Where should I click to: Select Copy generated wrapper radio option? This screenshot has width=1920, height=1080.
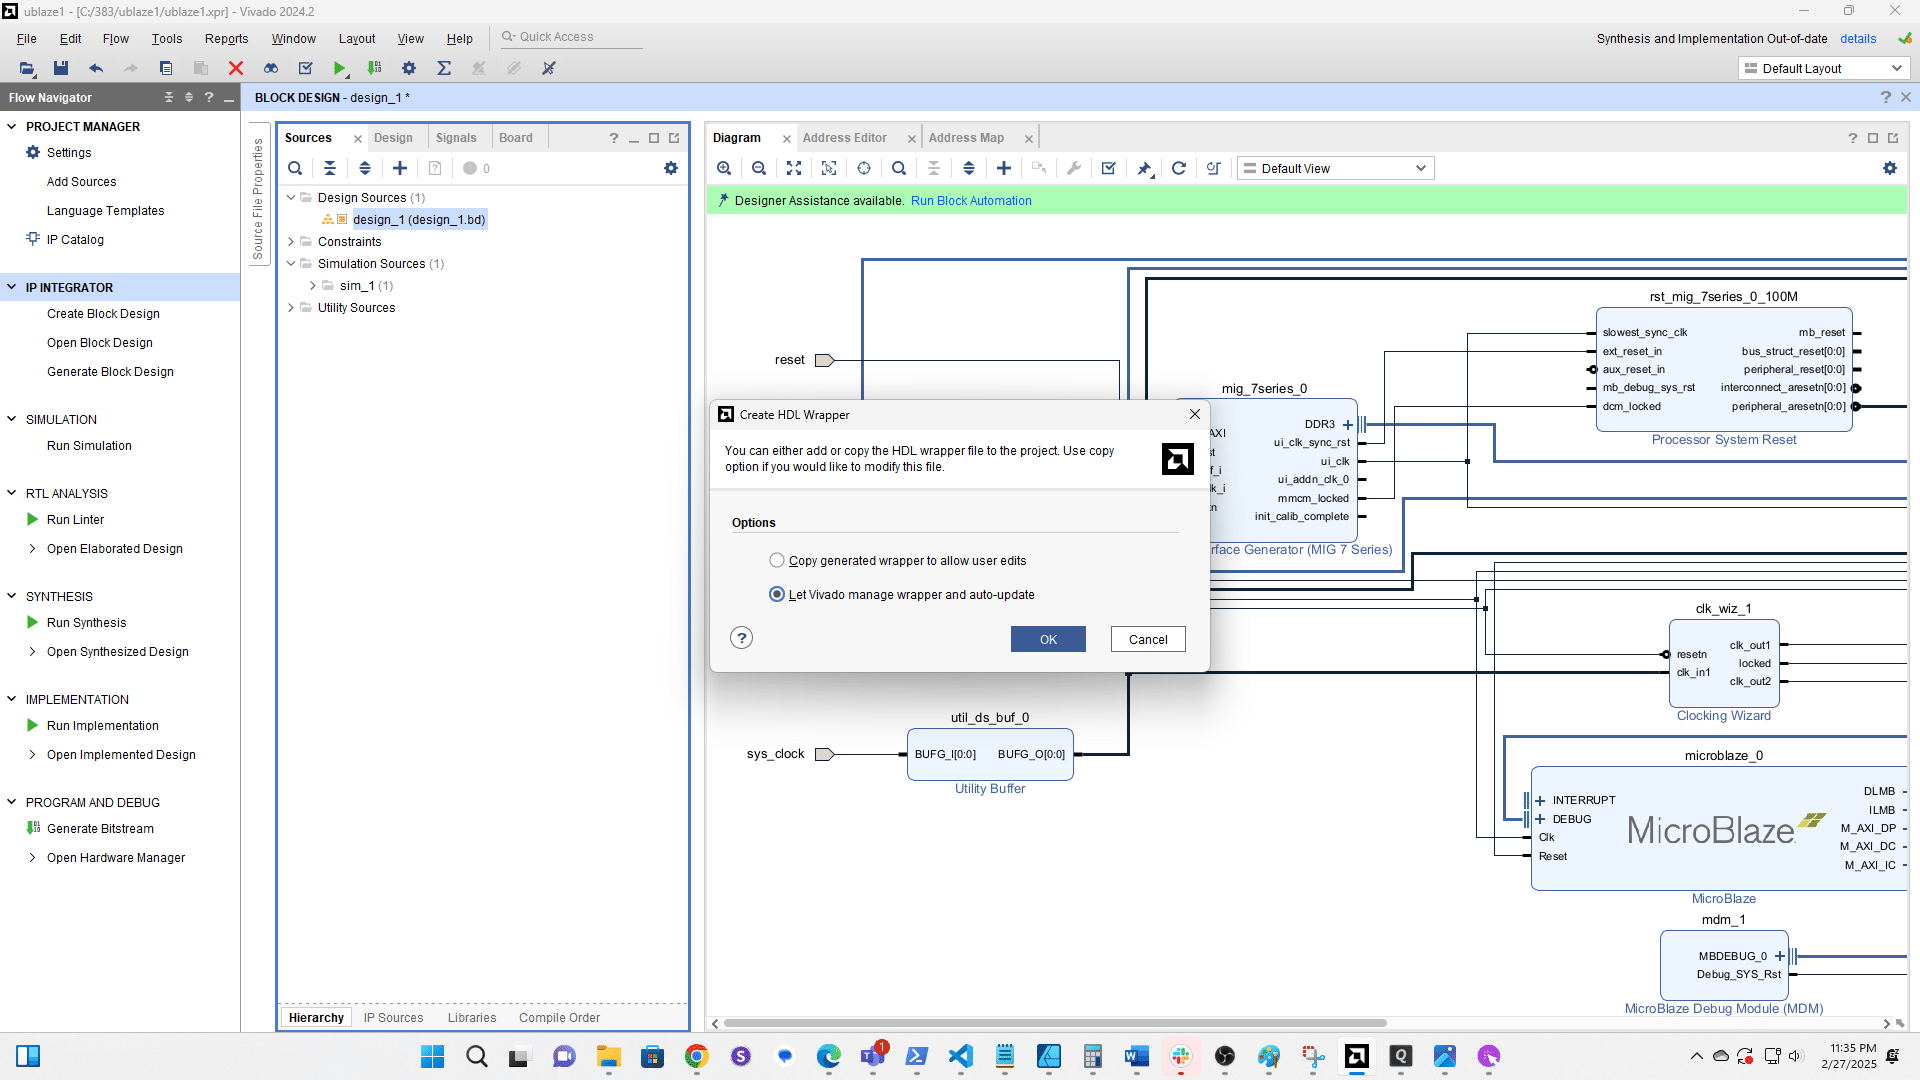[777, 560]
